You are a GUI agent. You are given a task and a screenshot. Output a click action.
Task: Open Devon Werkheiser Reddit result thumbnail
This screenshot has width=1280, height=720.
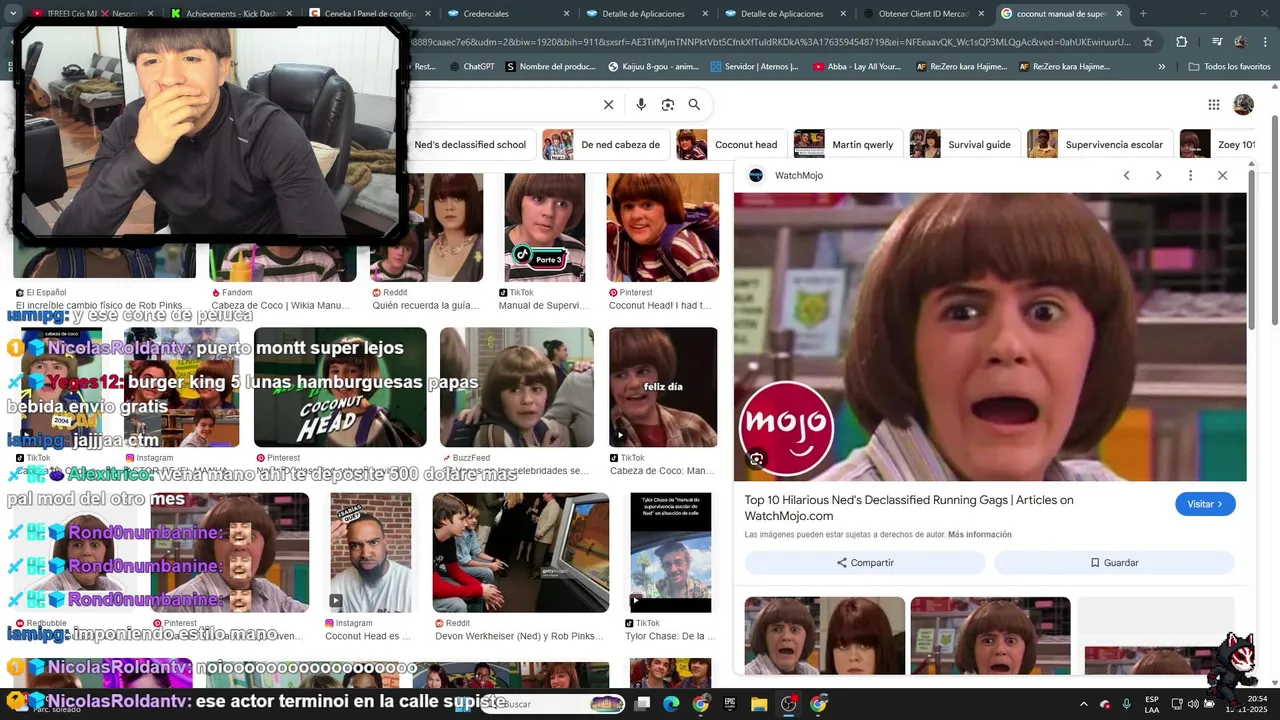click(x=520, y=552)
